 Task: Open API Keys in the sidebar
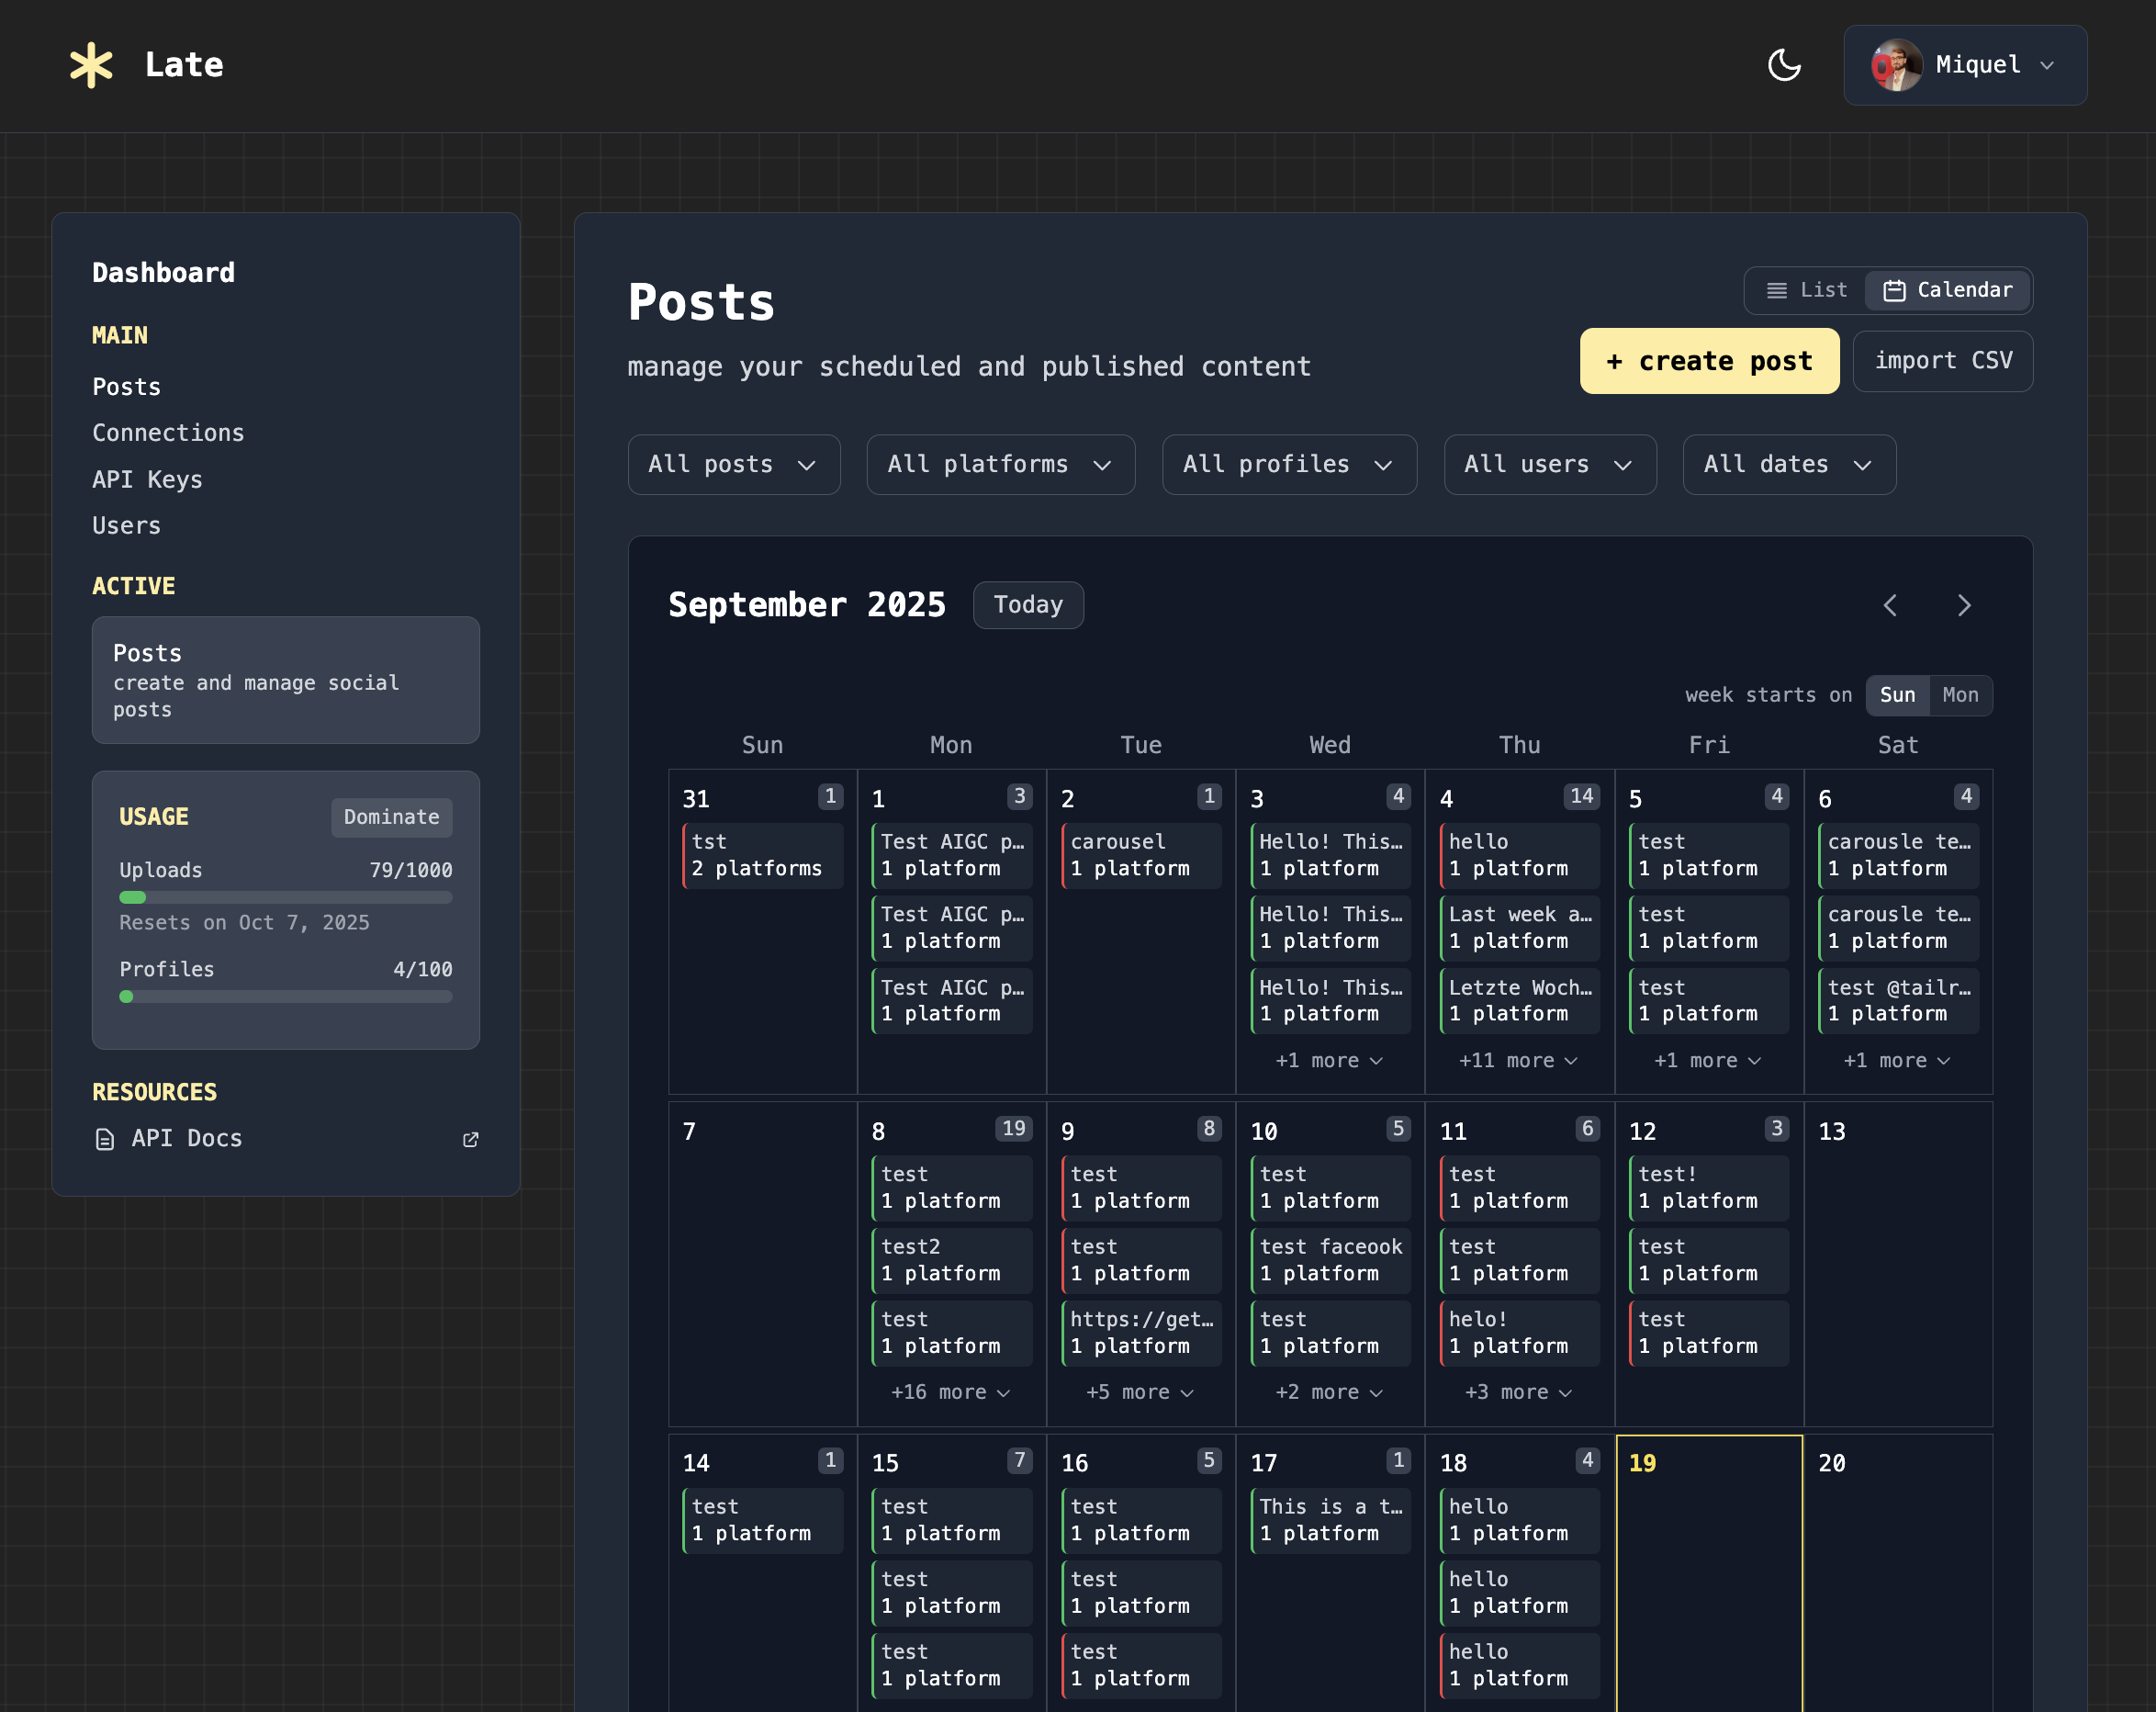click(147, 480)
